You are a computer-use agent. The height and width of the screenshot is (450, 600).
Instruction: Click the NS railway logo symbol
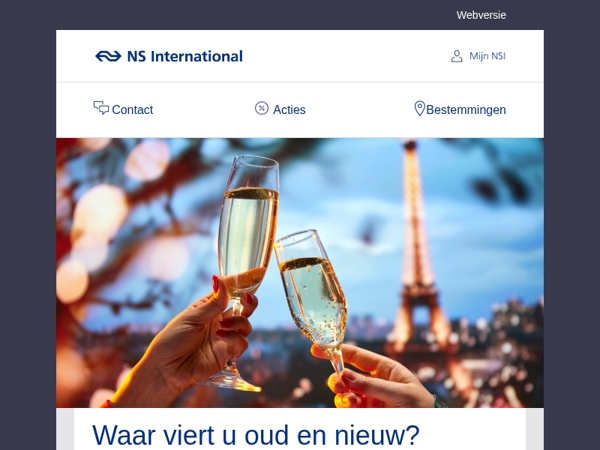pyautogui.click(x=108, y=56)
